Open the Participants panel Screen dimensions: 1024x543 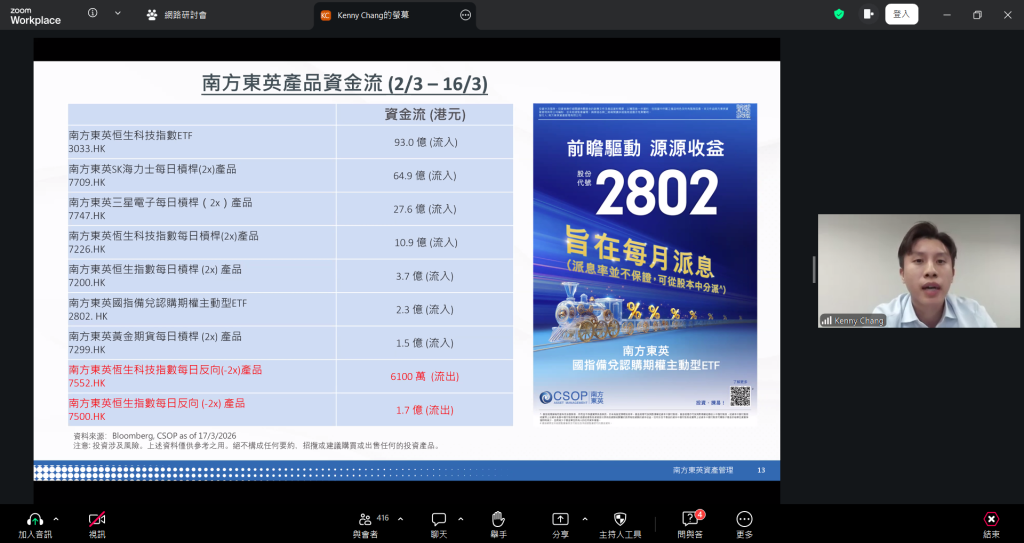coord(366,519)
